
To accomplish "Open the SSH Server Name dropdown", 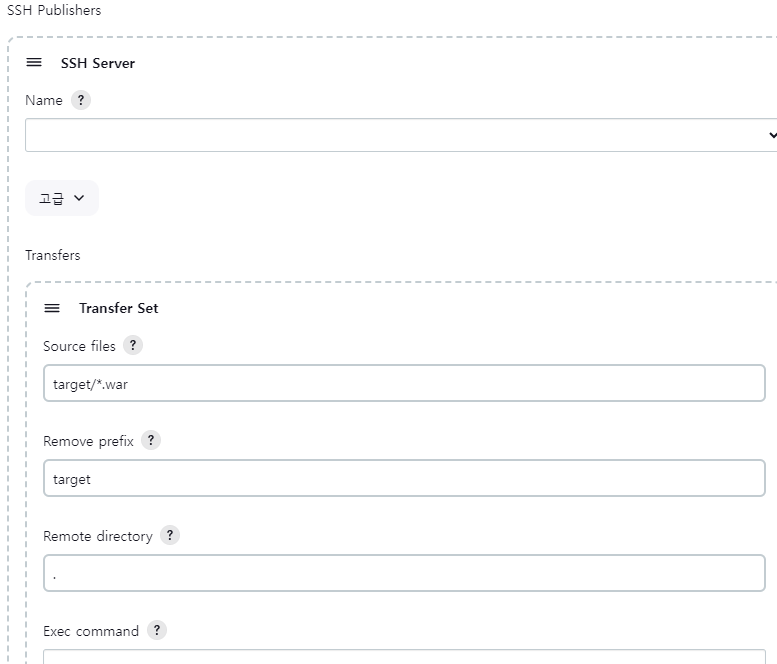I will coord(401,135).
